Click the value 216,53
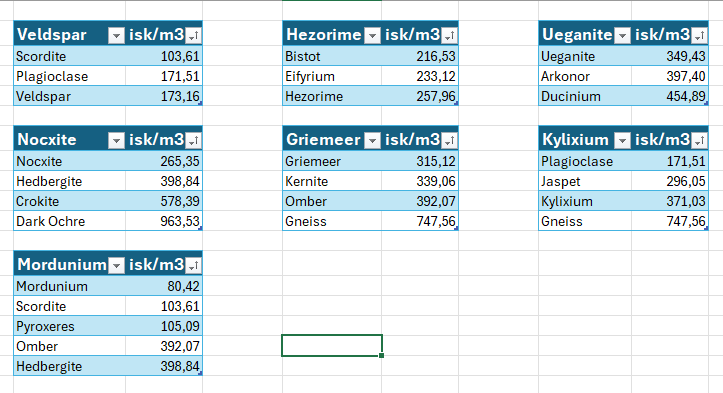The width and height of the screenshot is (723, 393). point(420,56)
